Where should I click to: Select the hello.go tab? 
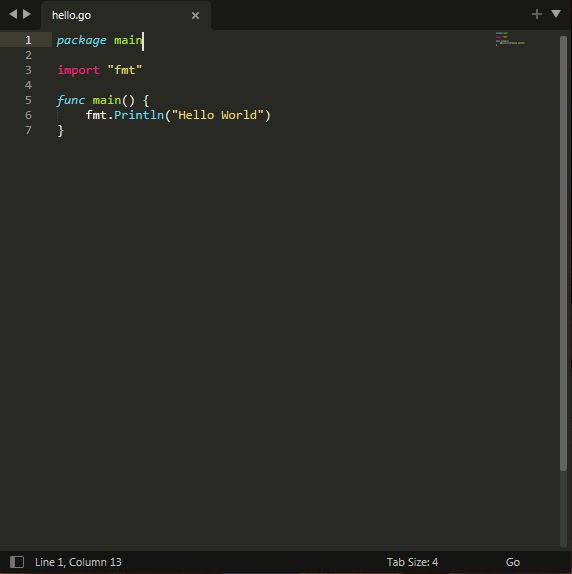pyautogui.click(x=126, y=15)
